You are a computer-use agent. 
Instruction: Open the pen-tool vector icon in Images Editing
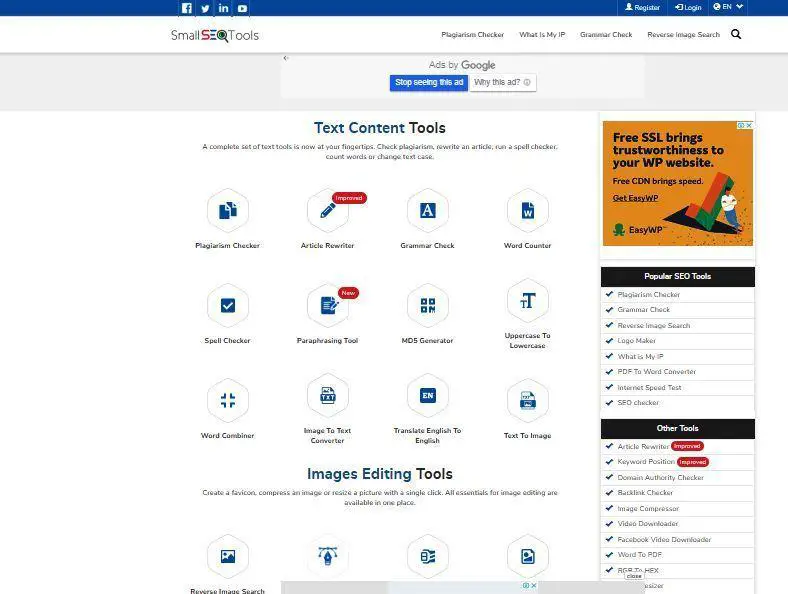coord(328,556)
